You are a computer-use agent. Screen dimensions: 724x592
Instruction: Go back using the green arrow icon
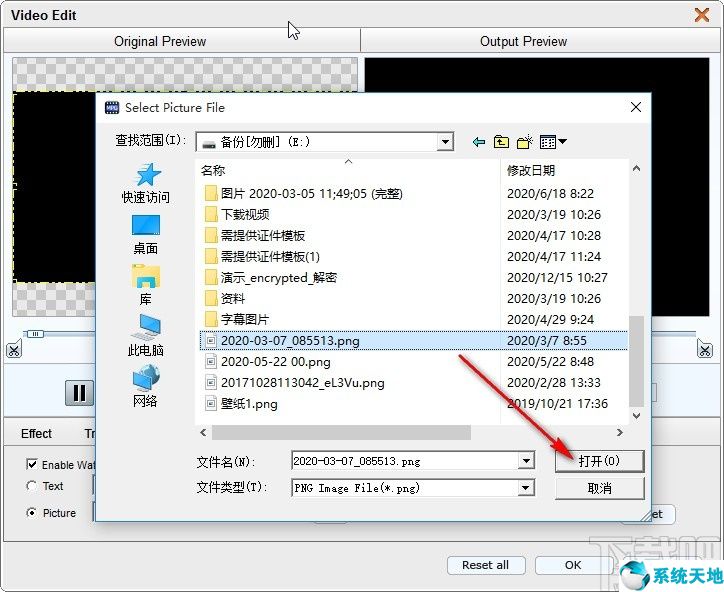coord(479,142)
